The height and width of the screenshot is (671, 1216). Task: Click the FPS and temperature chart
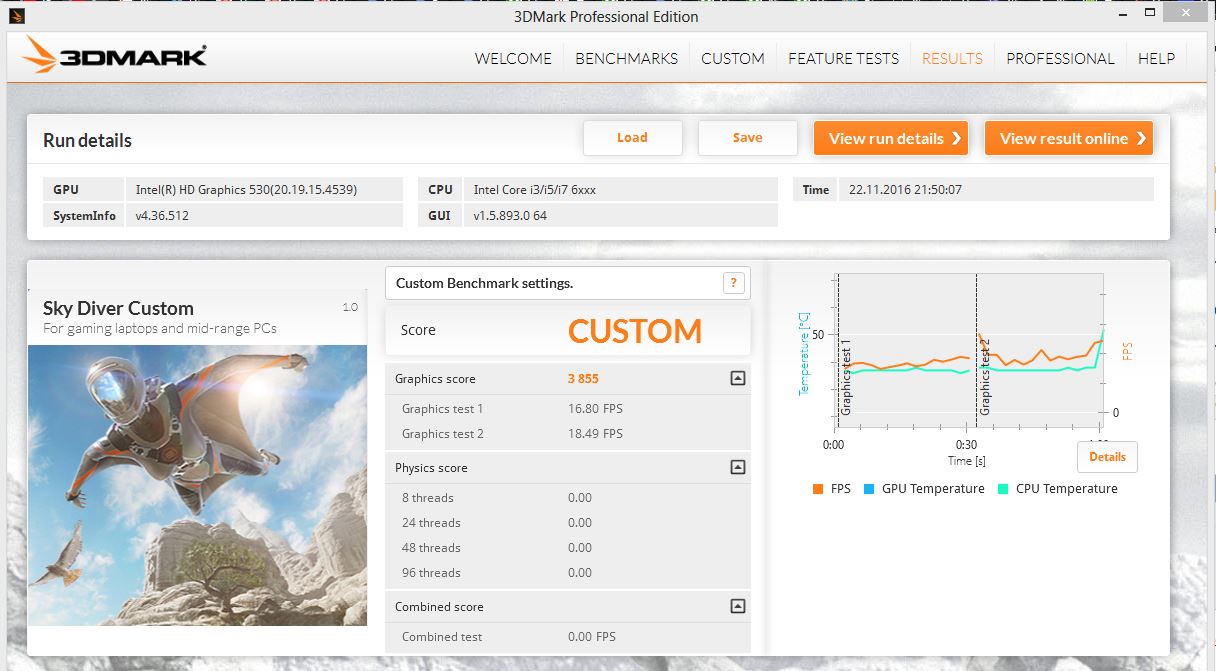coord(968,351)
